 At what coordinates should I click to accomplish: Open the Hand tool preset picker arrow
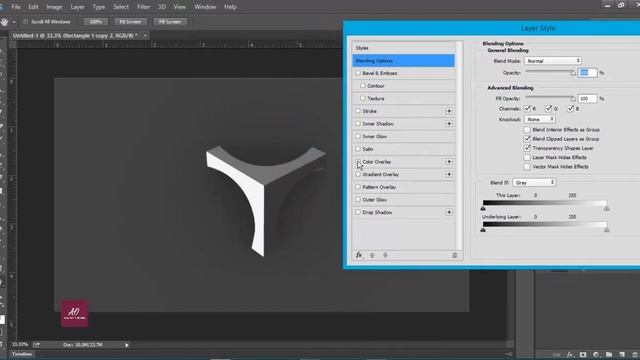(14, 22)
